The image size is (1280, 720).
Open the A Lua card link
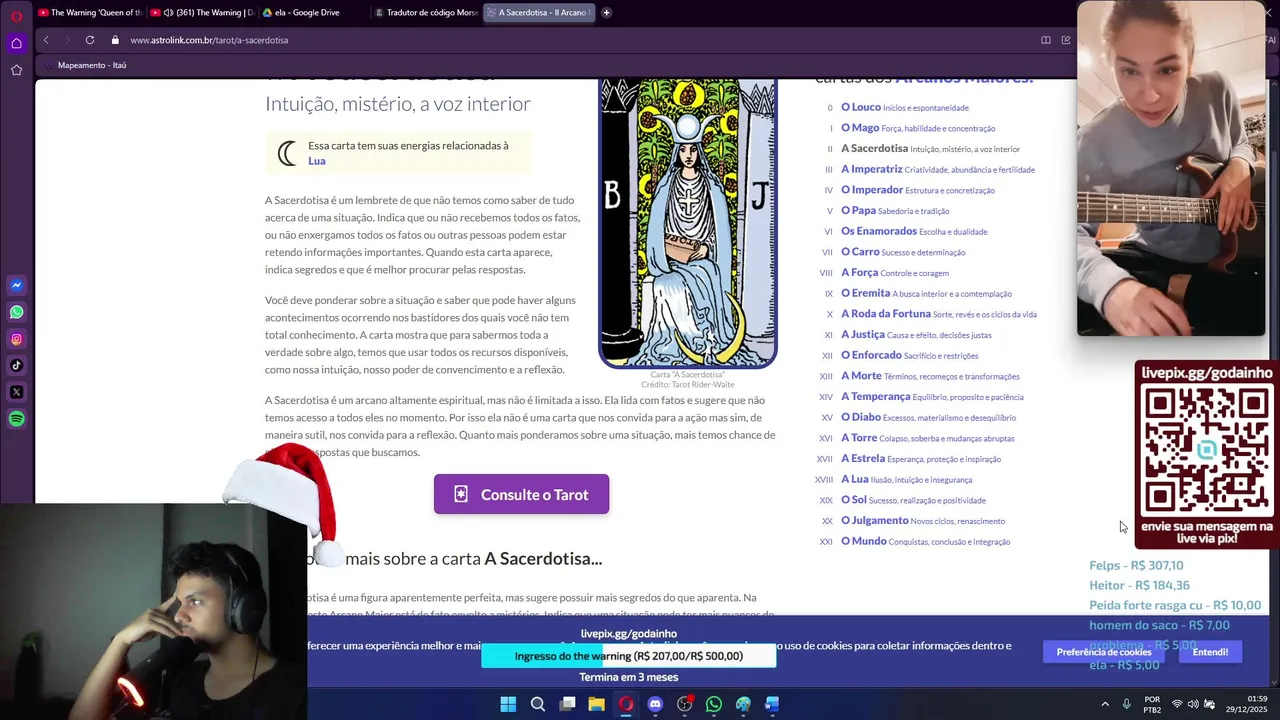[855, 479]
